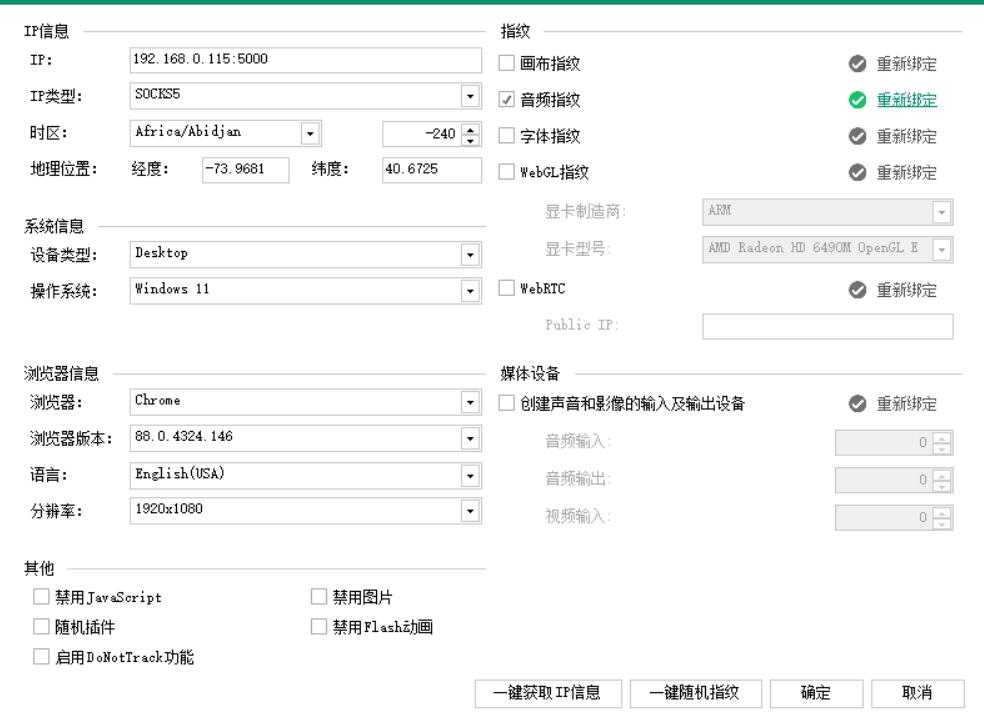Enable the WebRTC checkbox

pos(506,288)
